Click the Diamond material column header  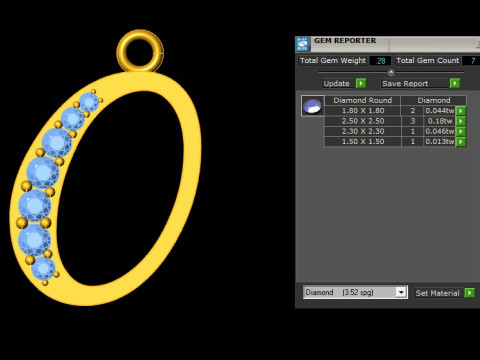(434, 100)
